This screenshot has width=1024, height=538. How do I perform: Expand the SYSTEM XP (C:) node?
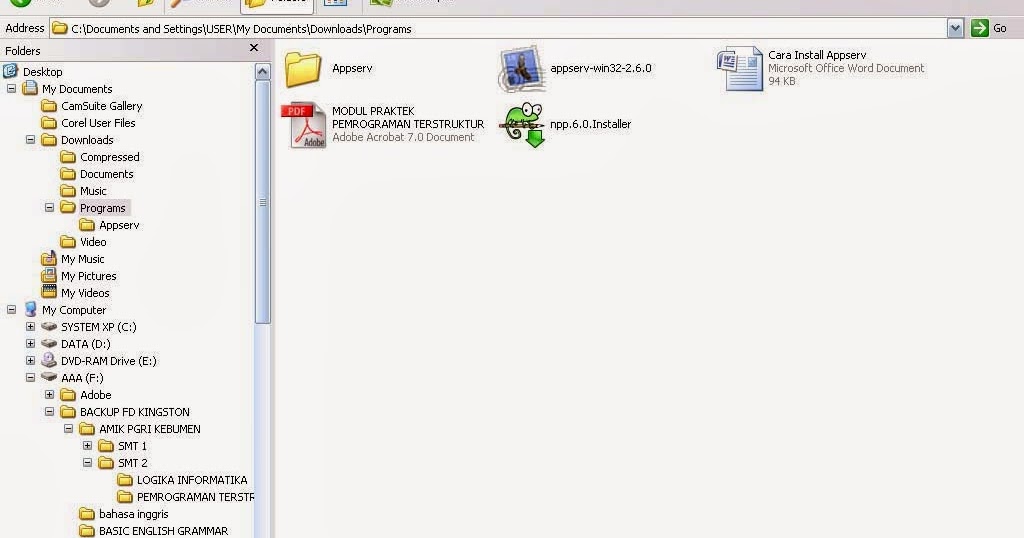30,326
